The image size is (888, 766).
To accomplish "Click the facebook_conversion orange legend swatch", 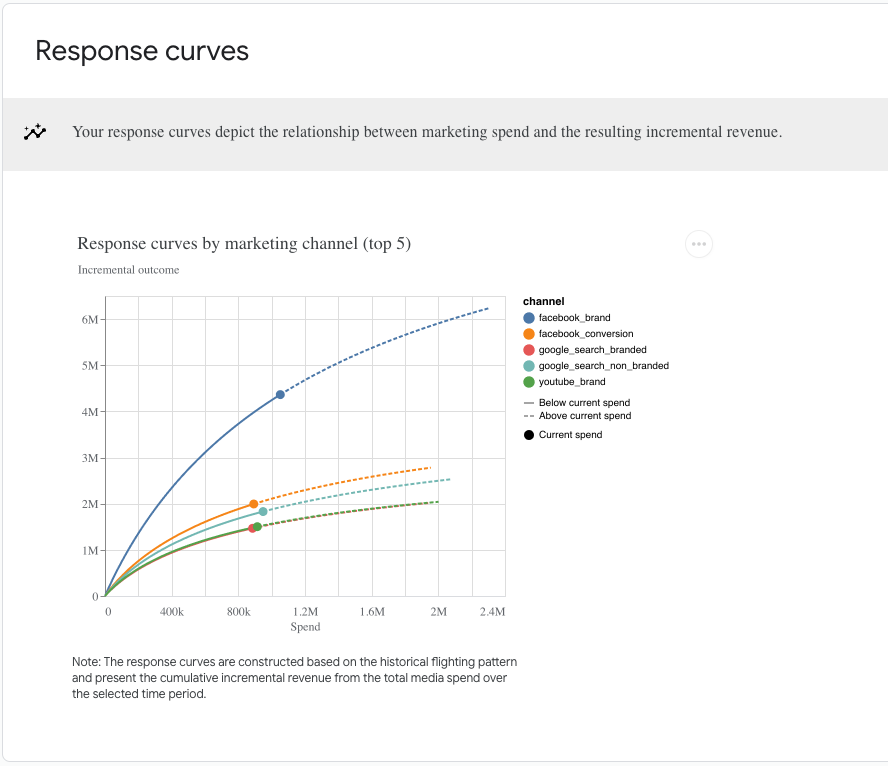I will 529,334.
